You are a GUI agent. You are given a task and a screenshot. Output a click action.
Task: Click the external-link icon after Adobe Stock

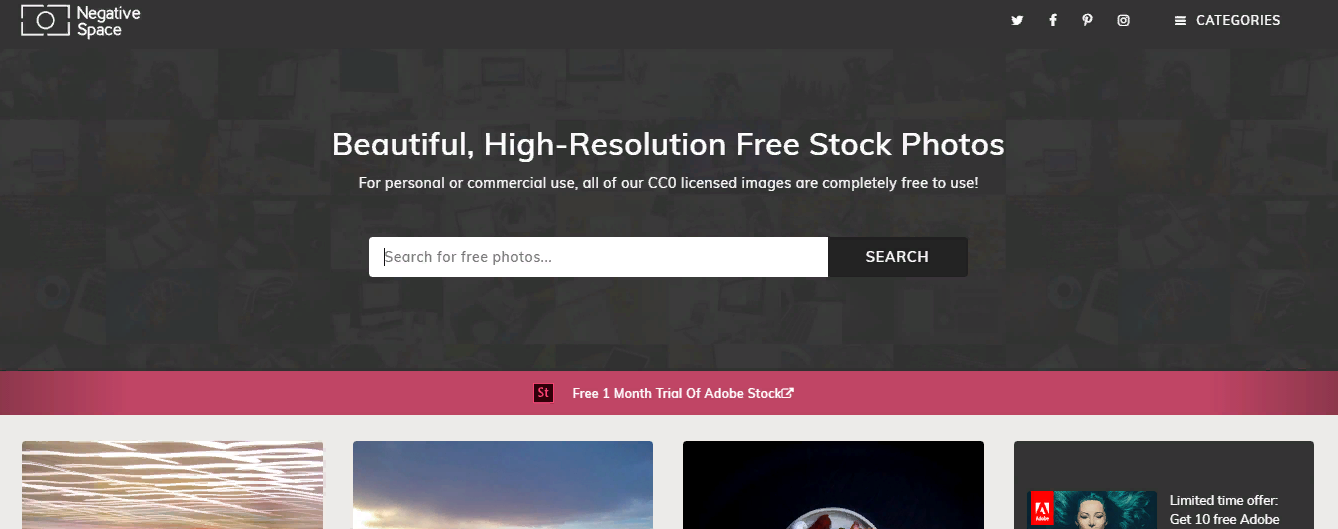click(x=788, y=393)
